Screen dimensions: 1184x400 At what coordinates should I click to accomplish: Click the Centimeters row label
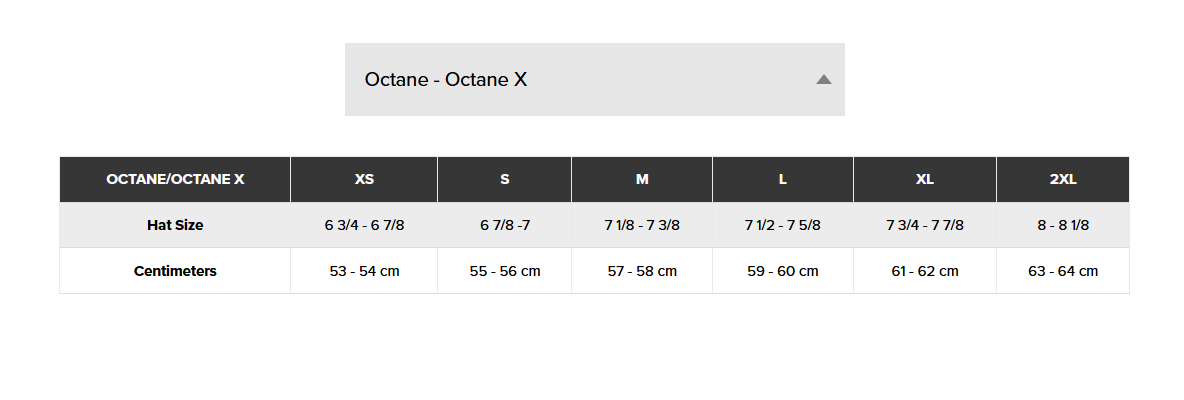click(175, 271)
